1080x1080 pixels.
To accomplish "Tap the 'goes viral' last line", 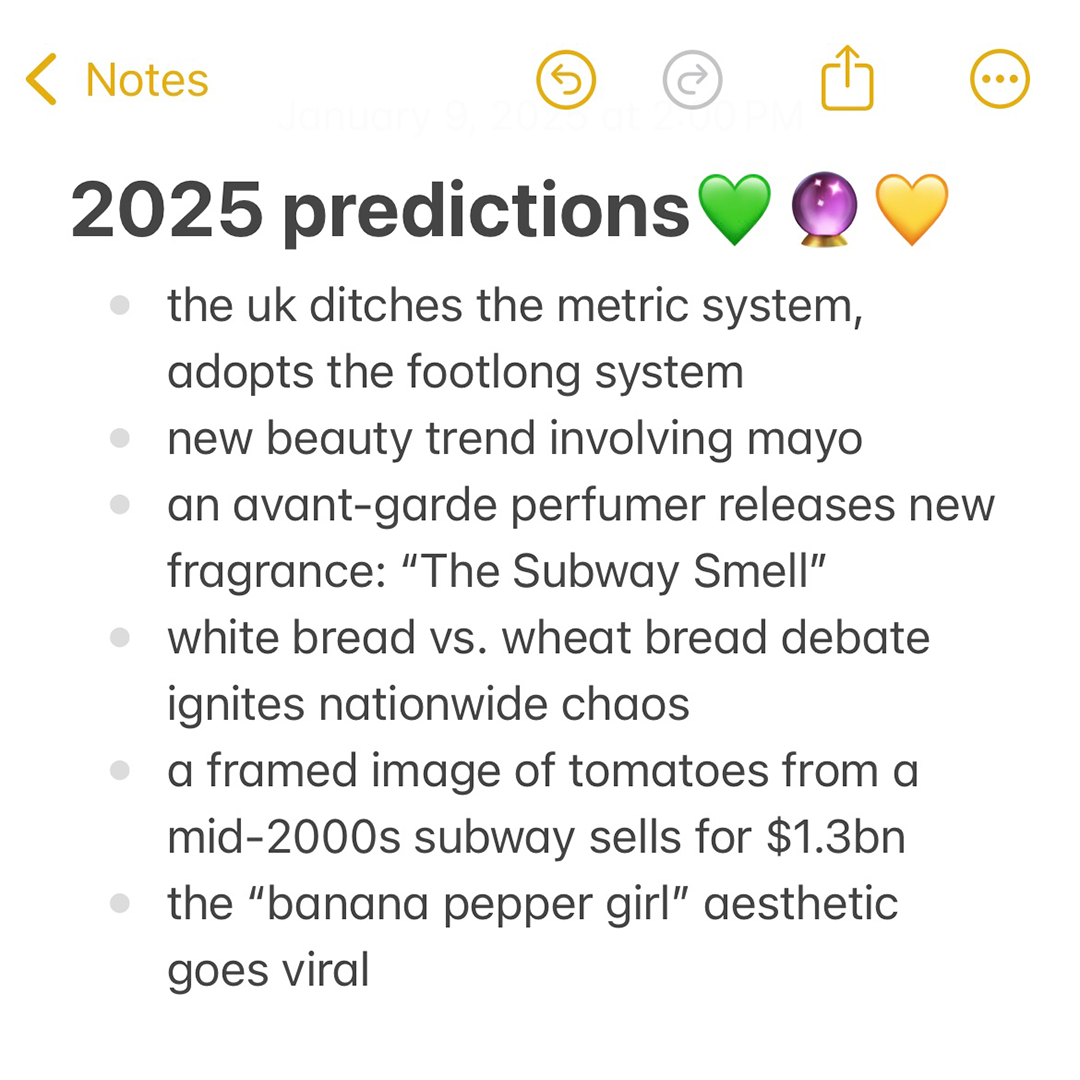I will coord(269,971).
